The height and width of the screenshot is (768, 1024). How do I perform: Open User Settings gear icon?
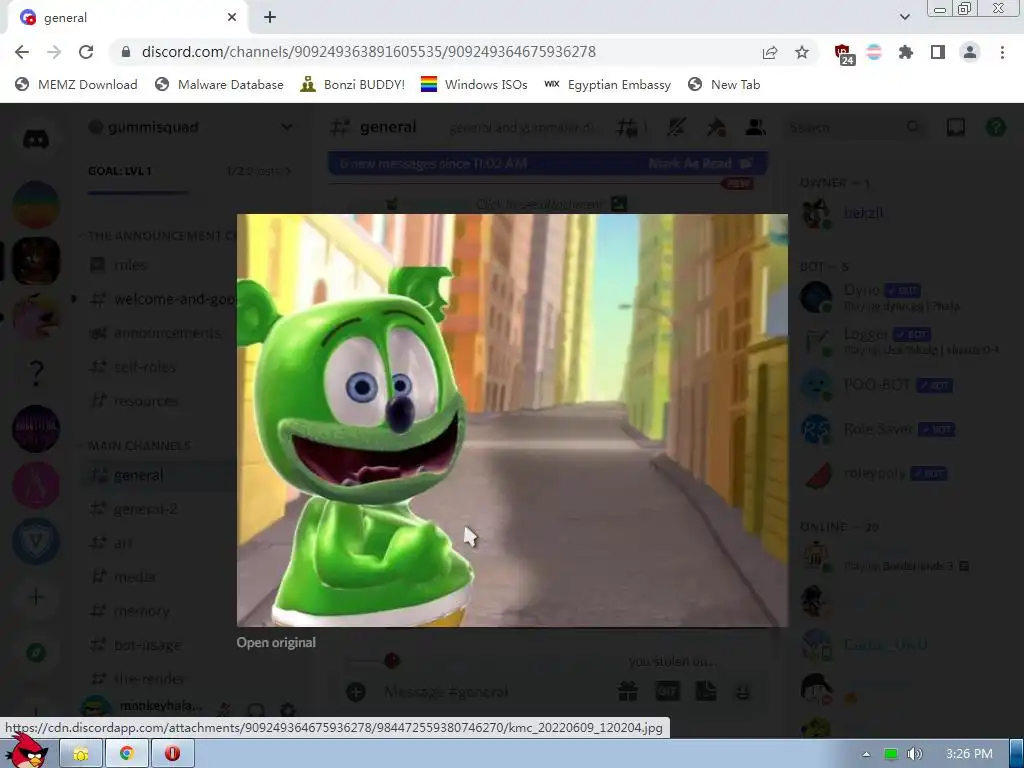287,709
